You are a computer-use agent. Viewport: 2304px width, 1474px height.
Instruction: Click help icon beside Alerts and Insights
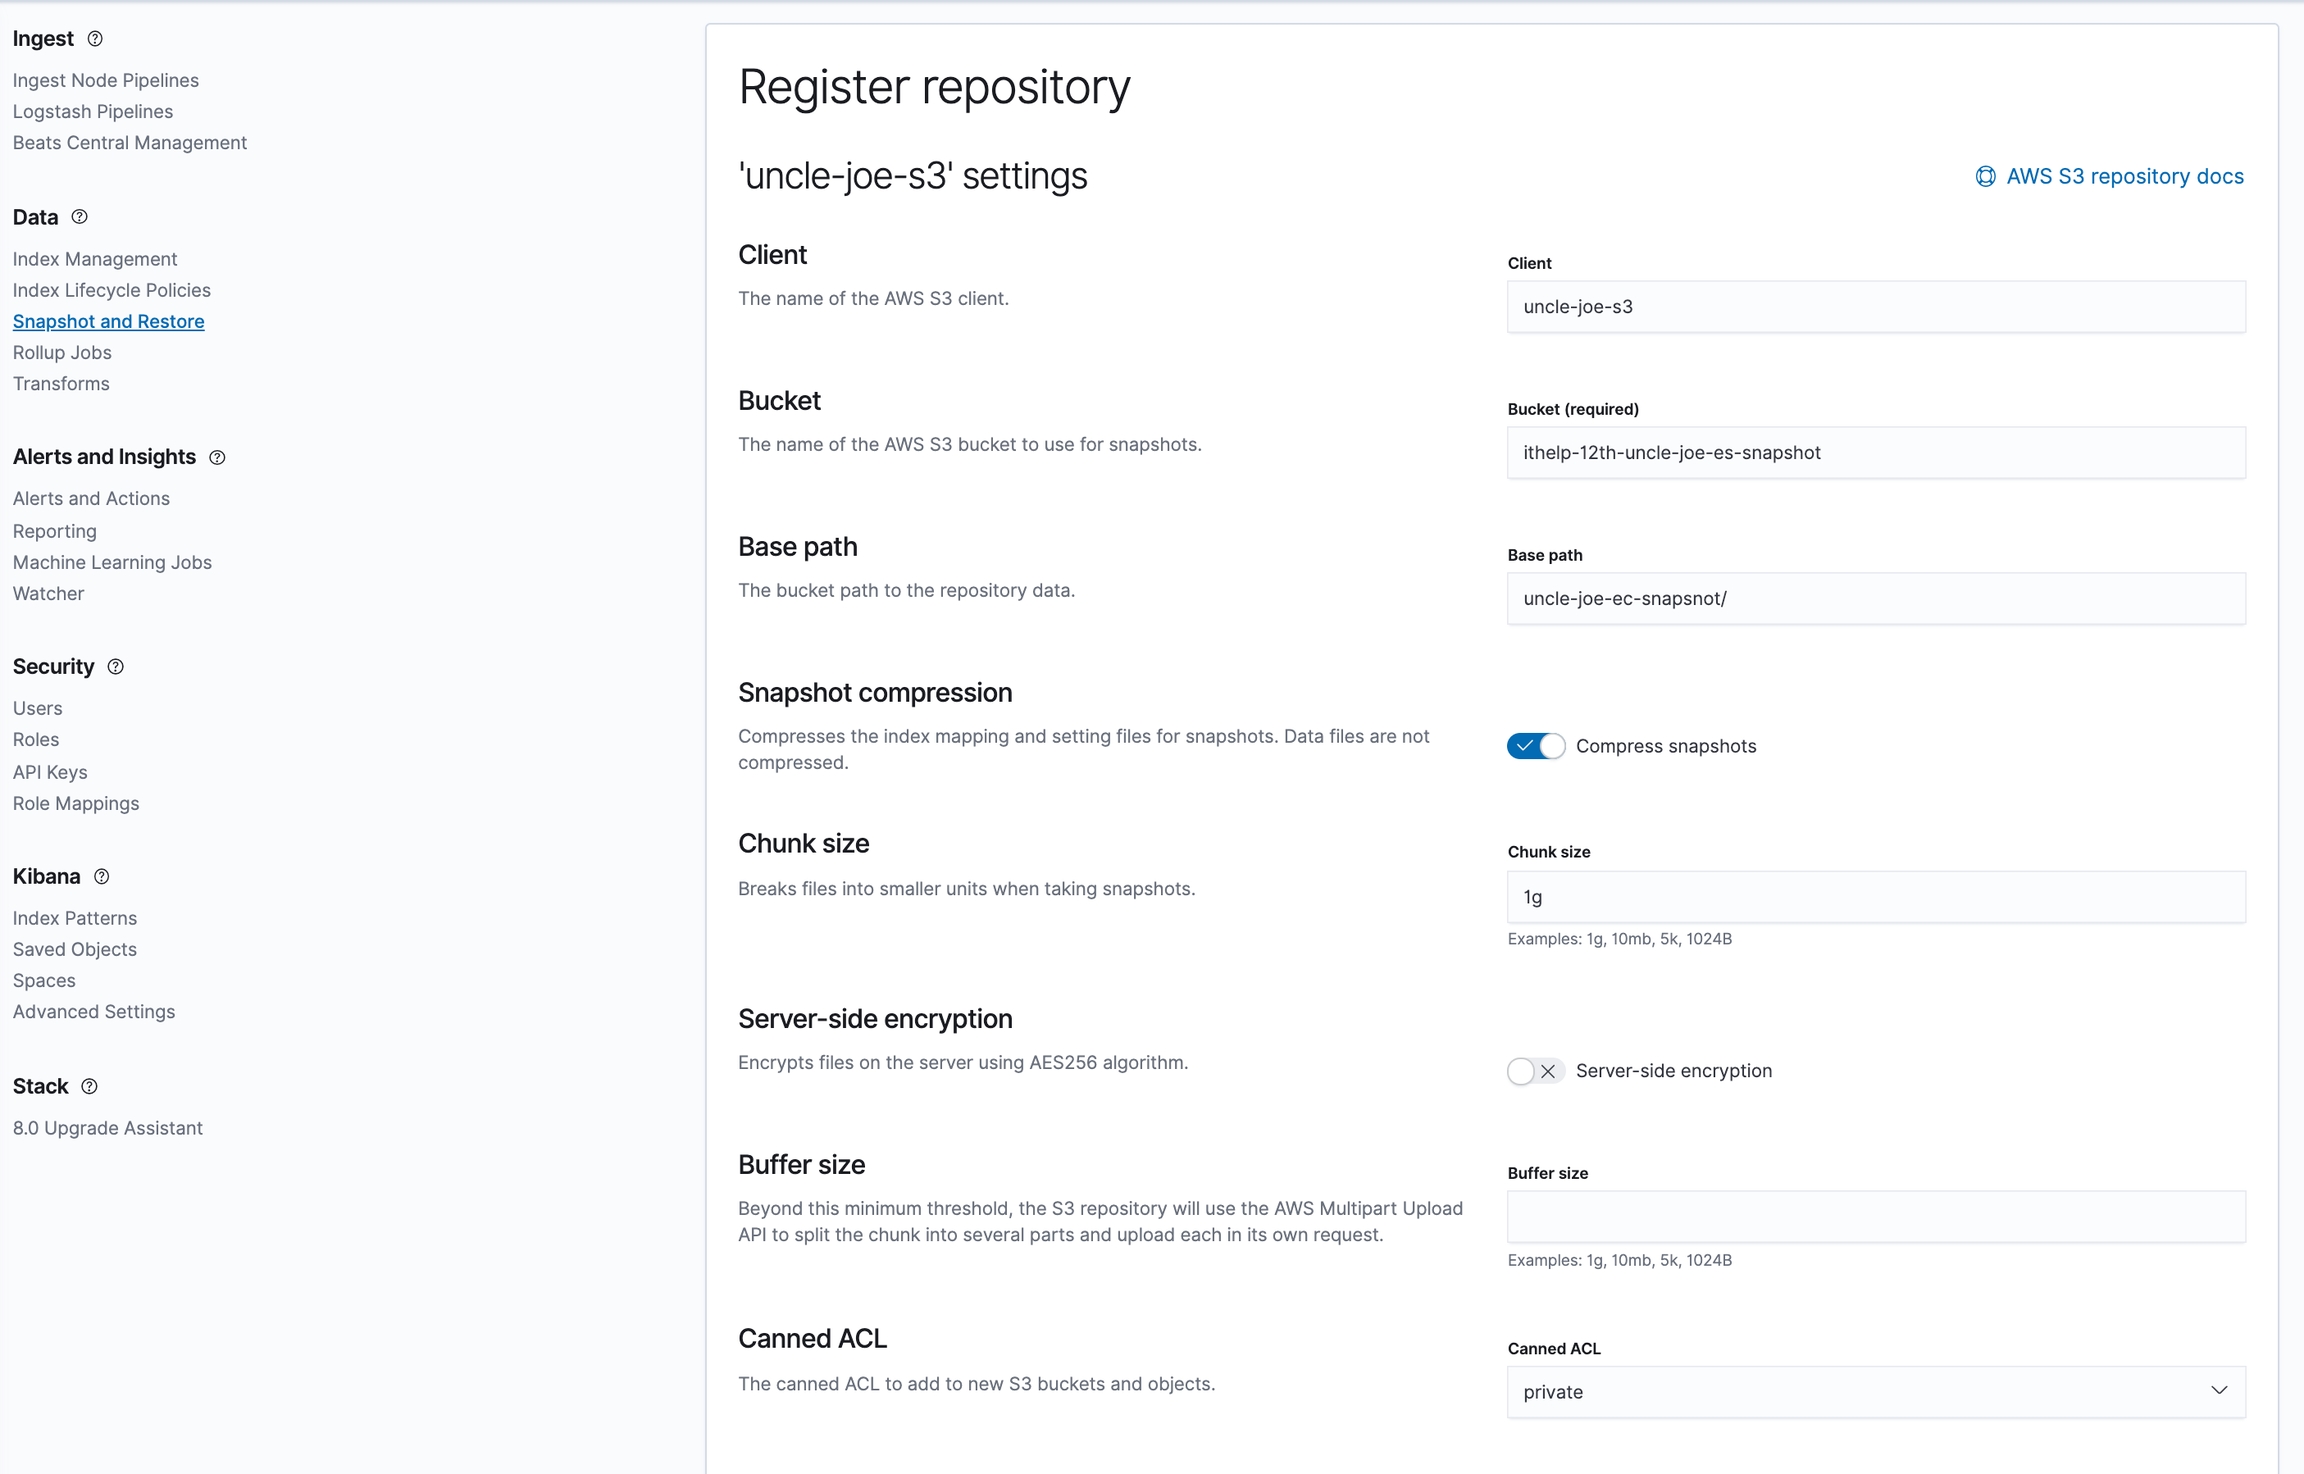217,457
